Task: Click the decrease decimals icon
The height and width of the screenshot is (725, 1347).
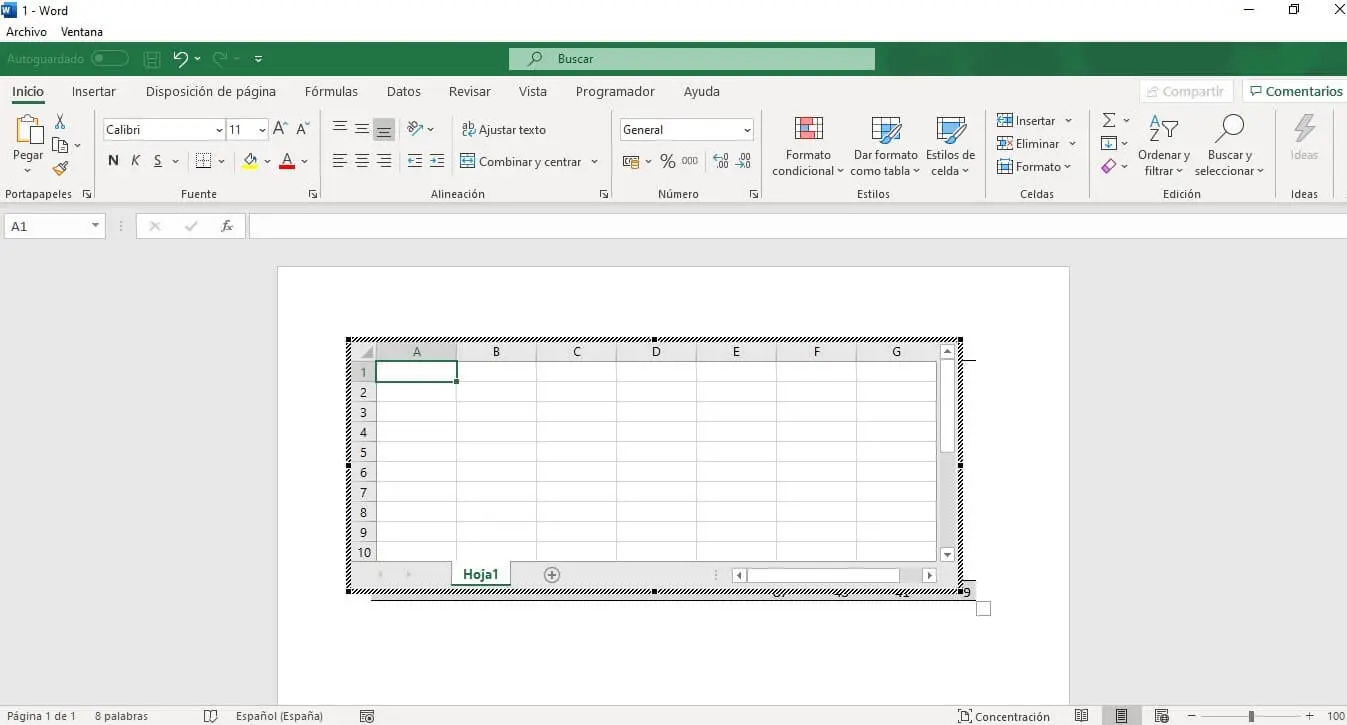Action: tap(743, 161)
